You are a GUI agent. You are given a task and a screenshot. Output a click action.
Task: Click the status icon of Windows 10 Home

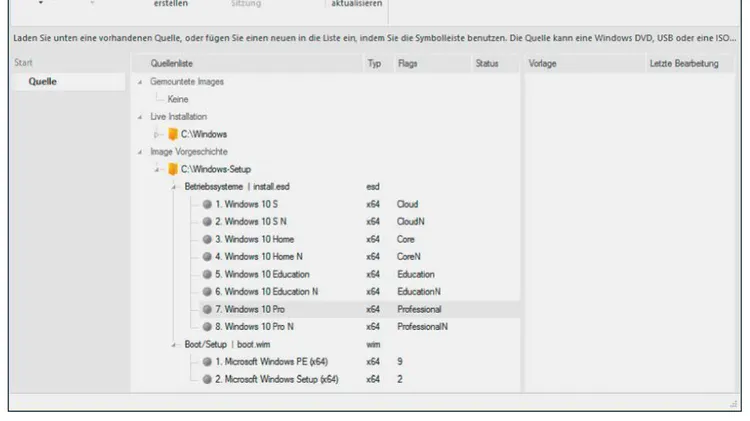(x=207, y=239)
